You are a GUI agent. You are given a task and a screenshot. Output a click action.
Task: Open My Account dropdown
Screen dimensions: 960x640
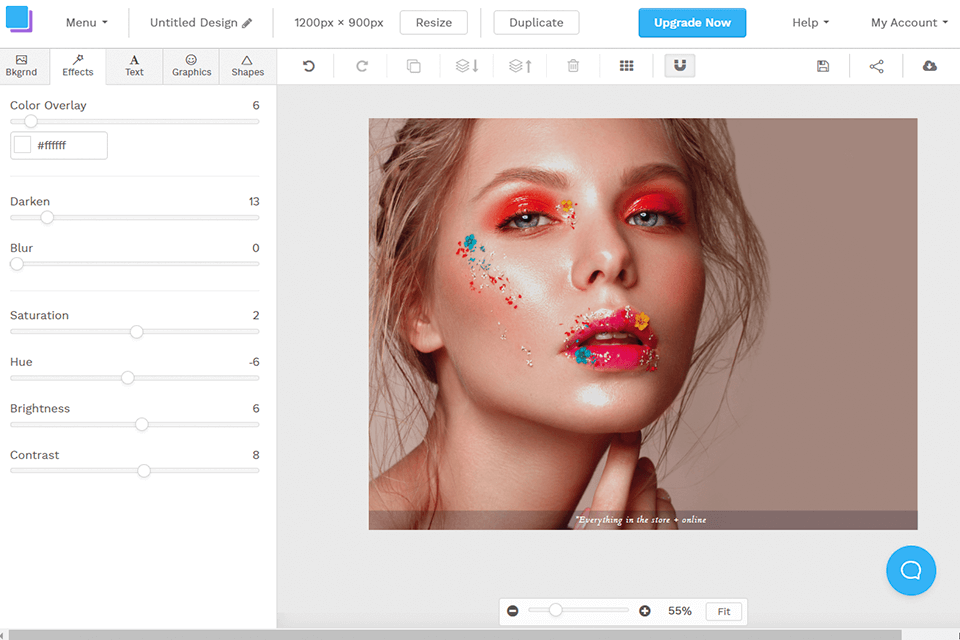tap(908, 22)
